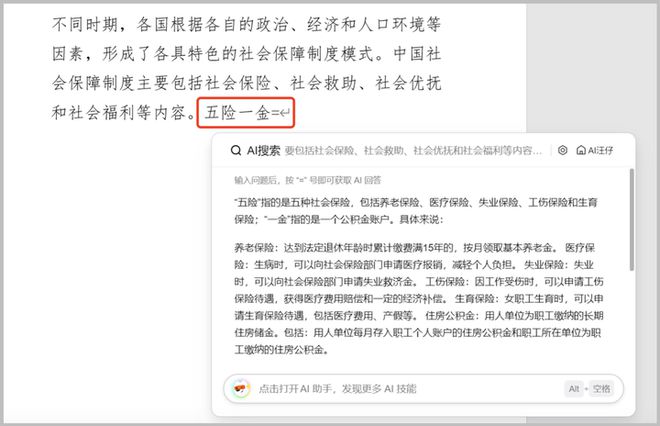Click the answer paragraph starting with 养老保险

tap(419, 298)
